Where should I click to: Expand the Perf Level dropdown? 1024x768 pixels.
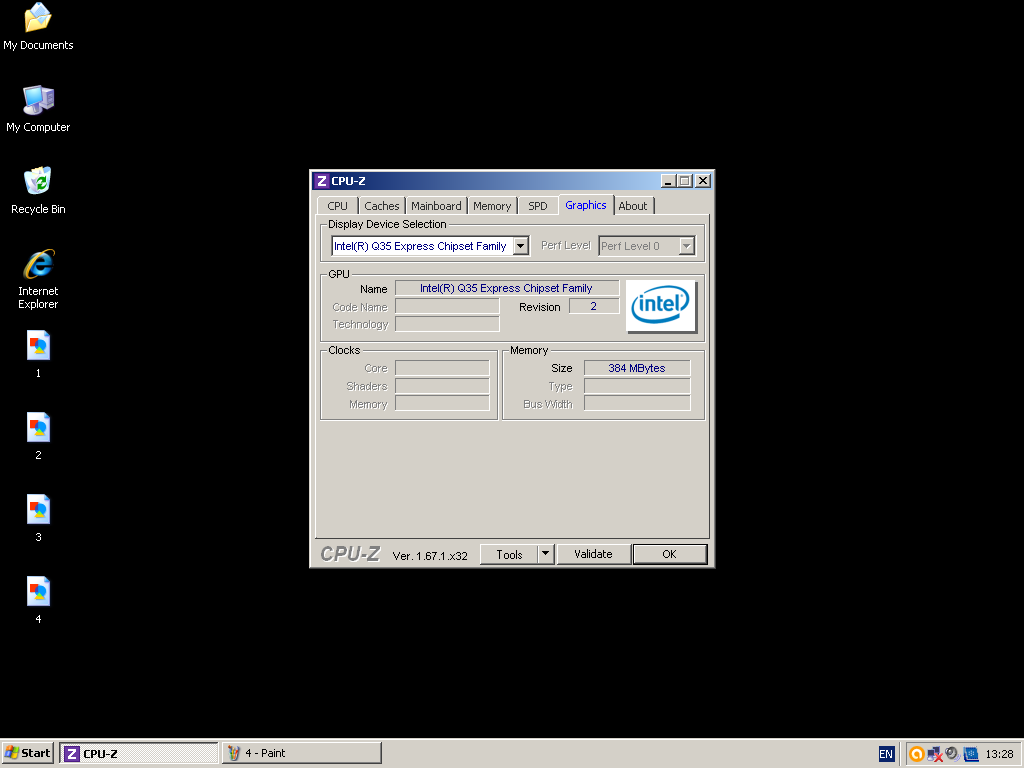686,246
